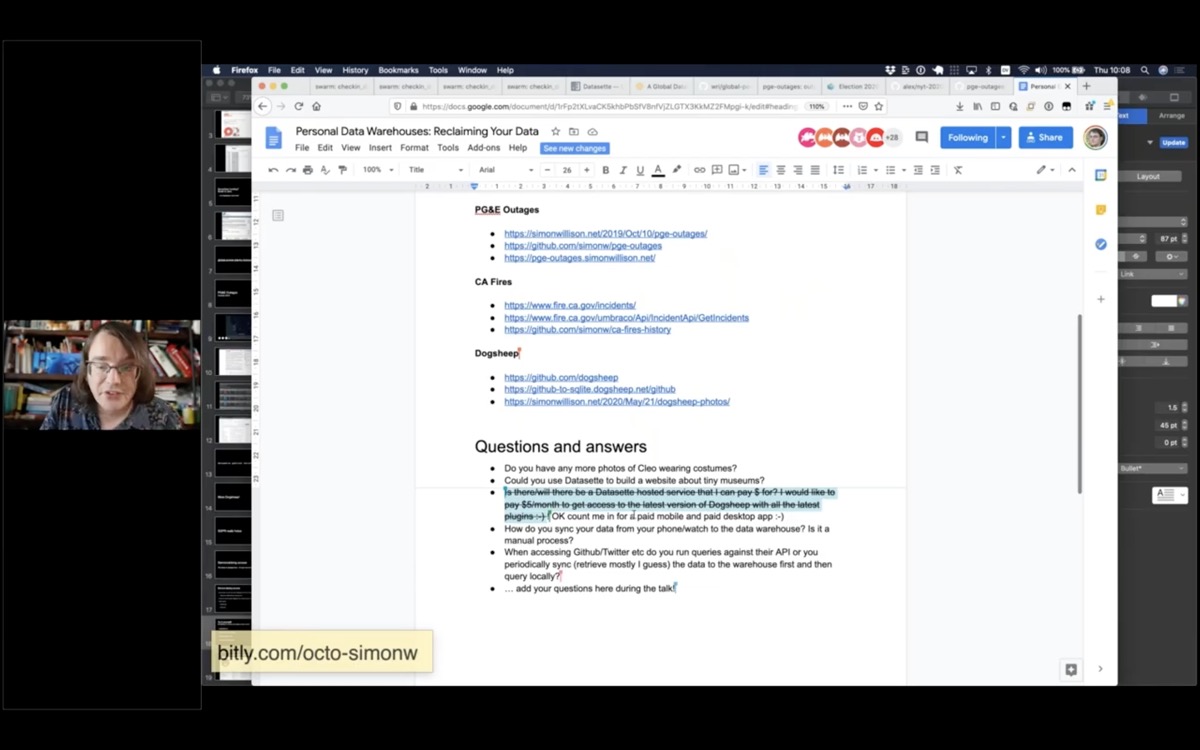Screen dimensions: 1200x750
Task: Click the Following button
Action: click(967, 138)
